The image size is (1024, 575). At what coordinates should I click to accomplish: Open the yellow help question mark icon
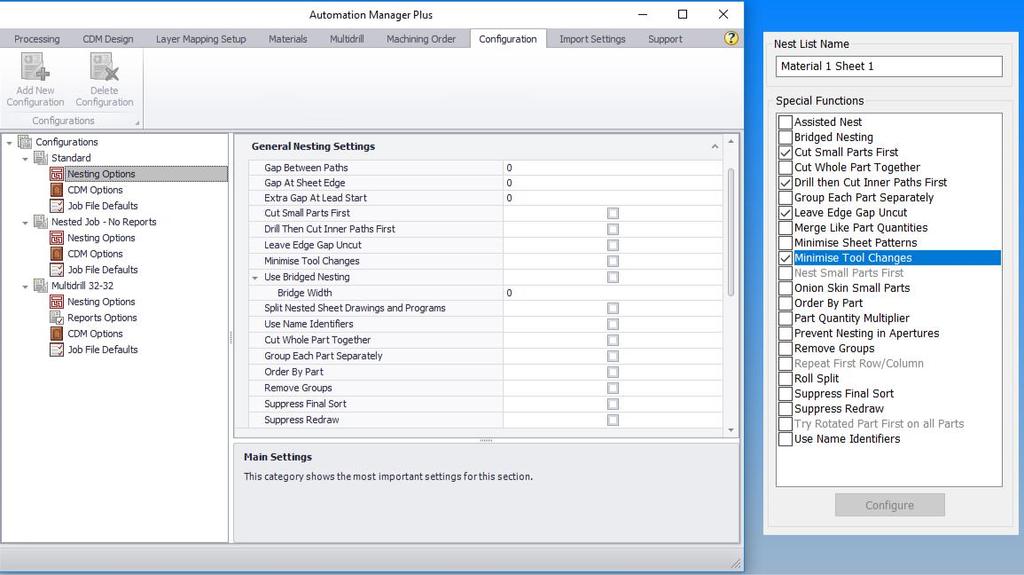point(731,39)
